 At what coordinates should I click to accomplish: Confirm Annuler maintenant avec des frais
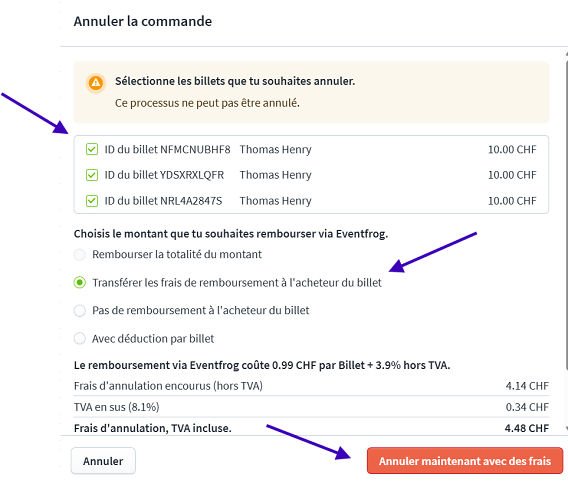pyautogui.click(x=465, y=461)
